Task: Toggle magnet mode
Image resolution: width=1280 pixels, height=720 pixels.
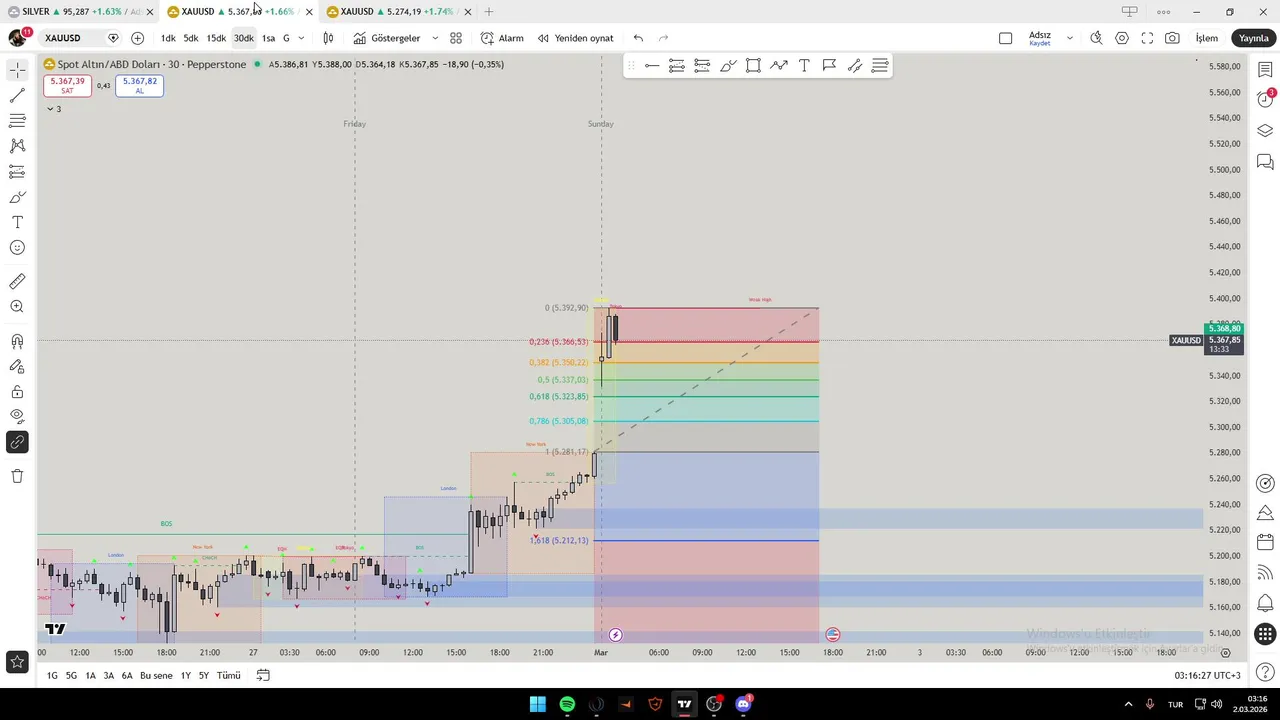Action: tap(17, 342)
